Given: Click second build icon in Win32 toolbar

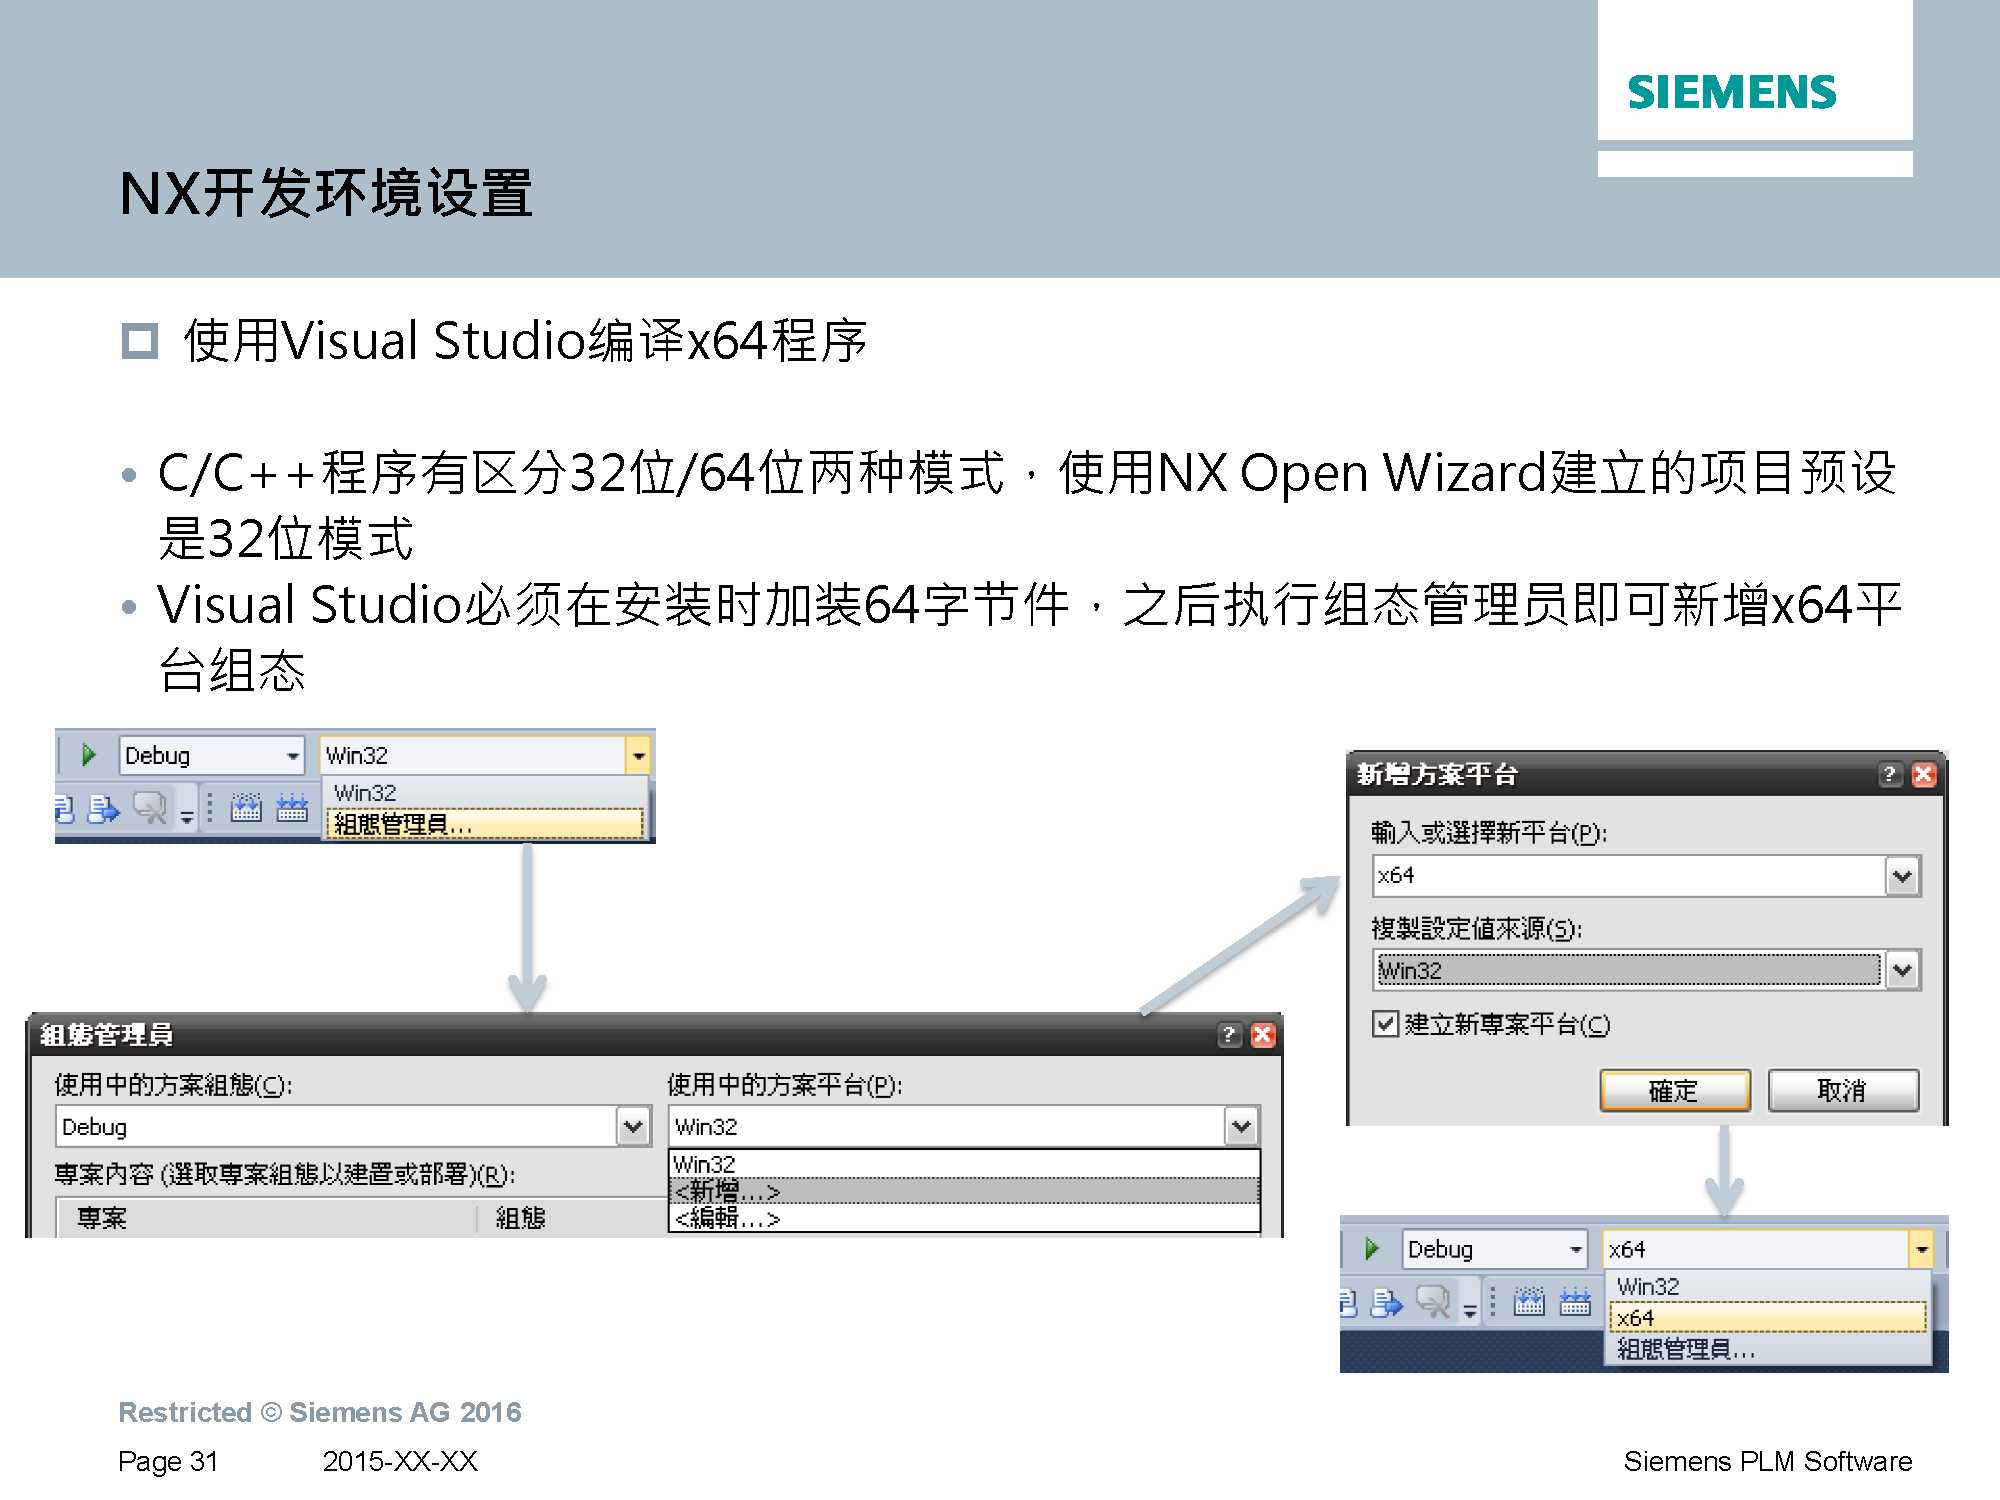Looking at the screenshot, I should (292, 807).
